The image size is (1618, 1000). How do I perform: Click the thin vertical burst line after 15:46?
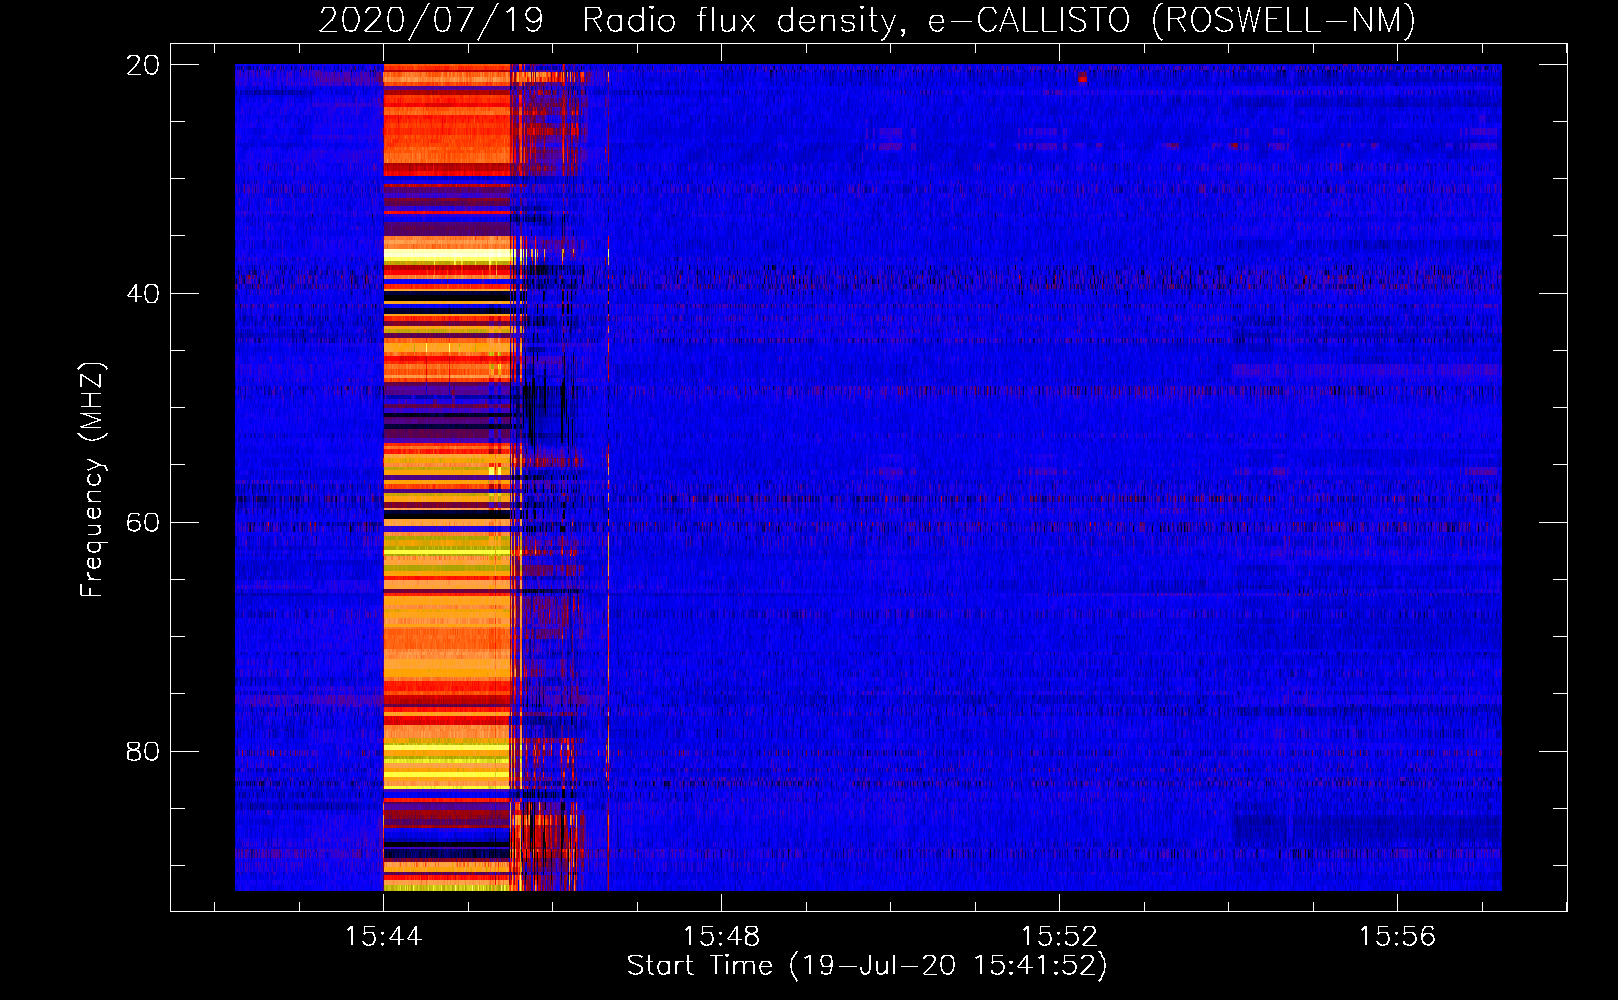click(608, 477)
